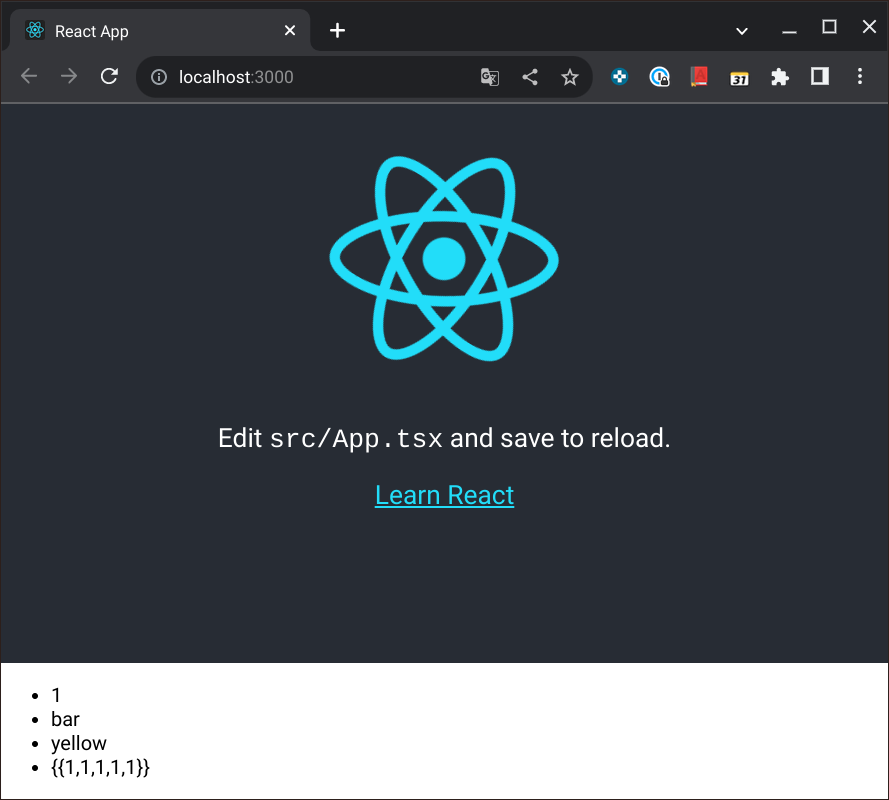
Task: Click the share page icon
Action: point(530,77)
